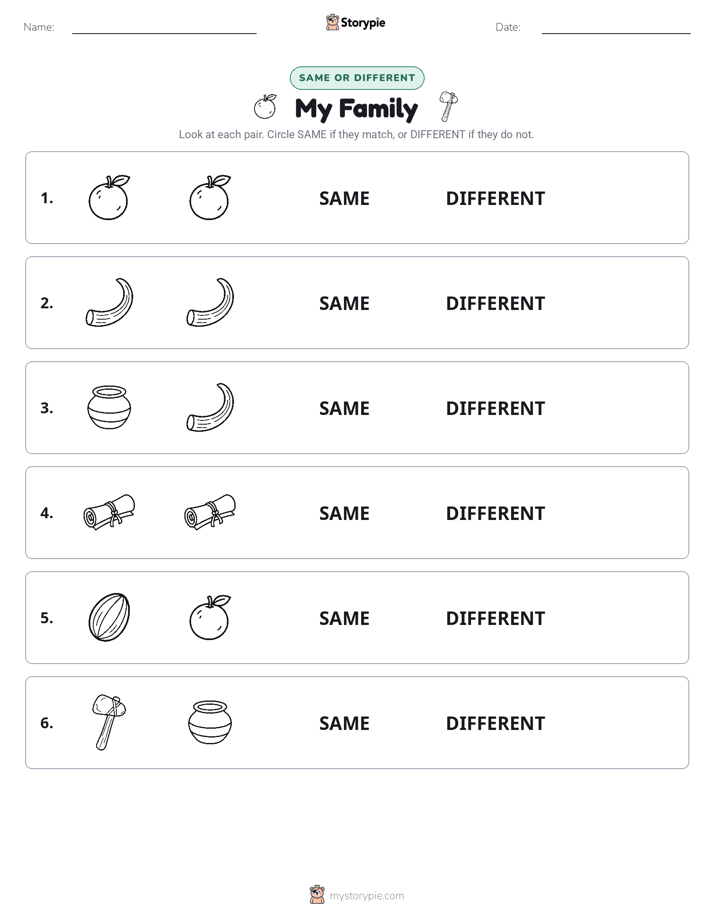714x924 pixels.
Task: Click the clay pot in row 3
Action: [109, 407]
